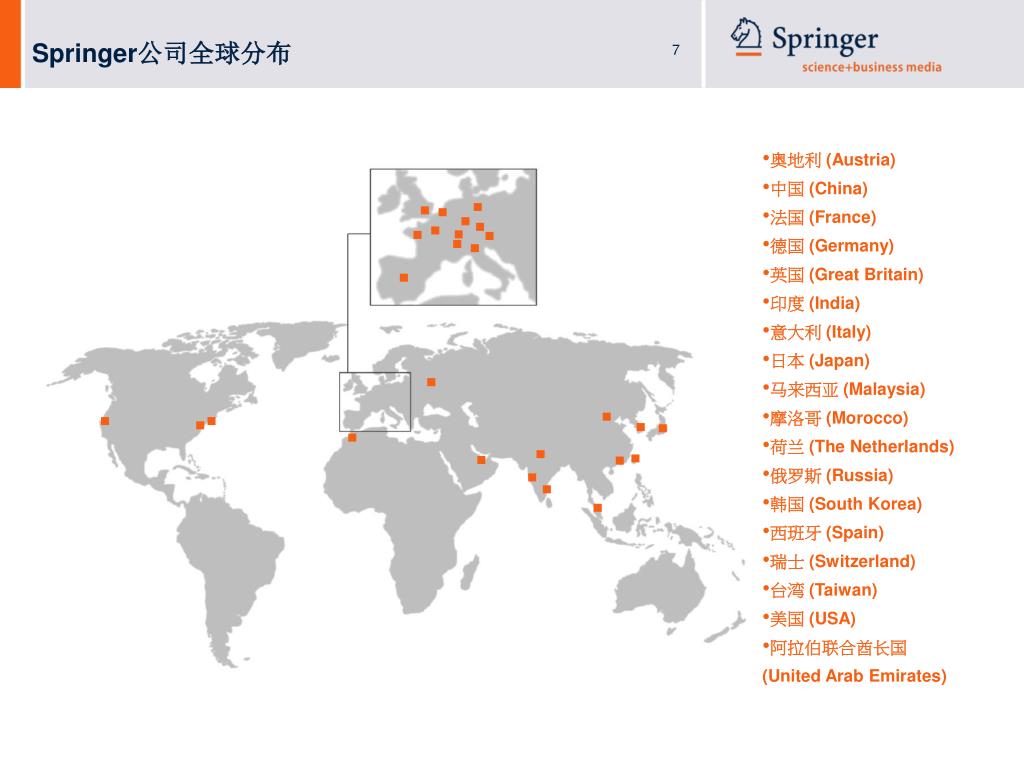Viewport: 1024px width, 768px height.
Task: Click the orange marker in Malaysia
Action: (x=598, y=508)
